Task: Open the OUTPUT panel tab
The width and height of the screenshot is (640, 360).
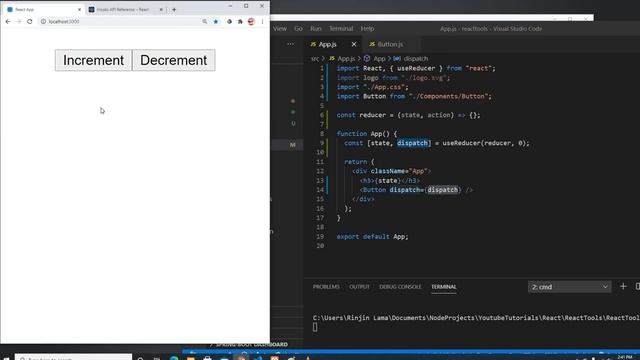Action: click(x=359, y=287)
